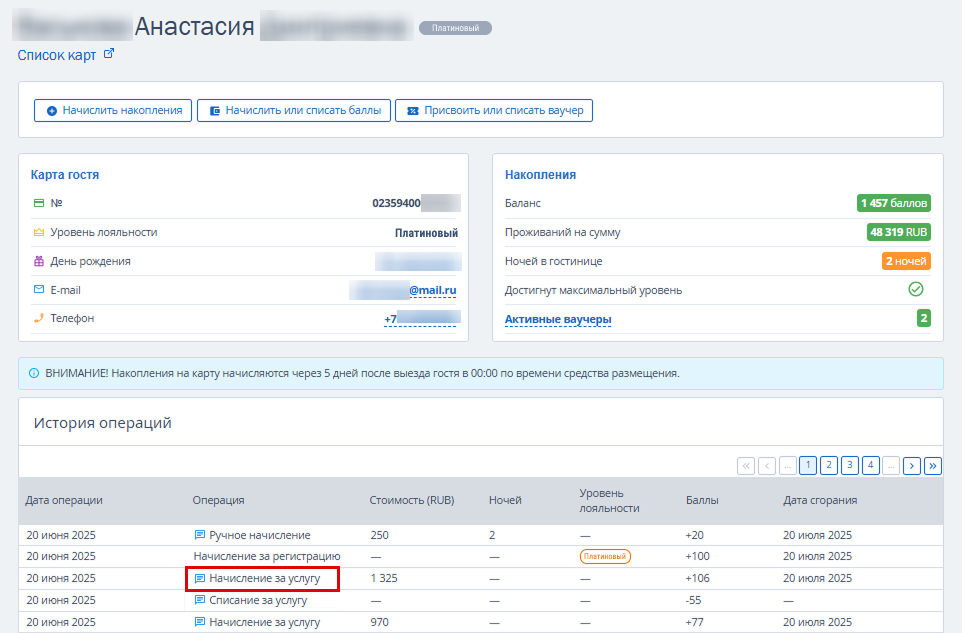The width and height of the screenshot is (962, 633).
Task: Jump to last page double arrow
Action: [933, 466]
